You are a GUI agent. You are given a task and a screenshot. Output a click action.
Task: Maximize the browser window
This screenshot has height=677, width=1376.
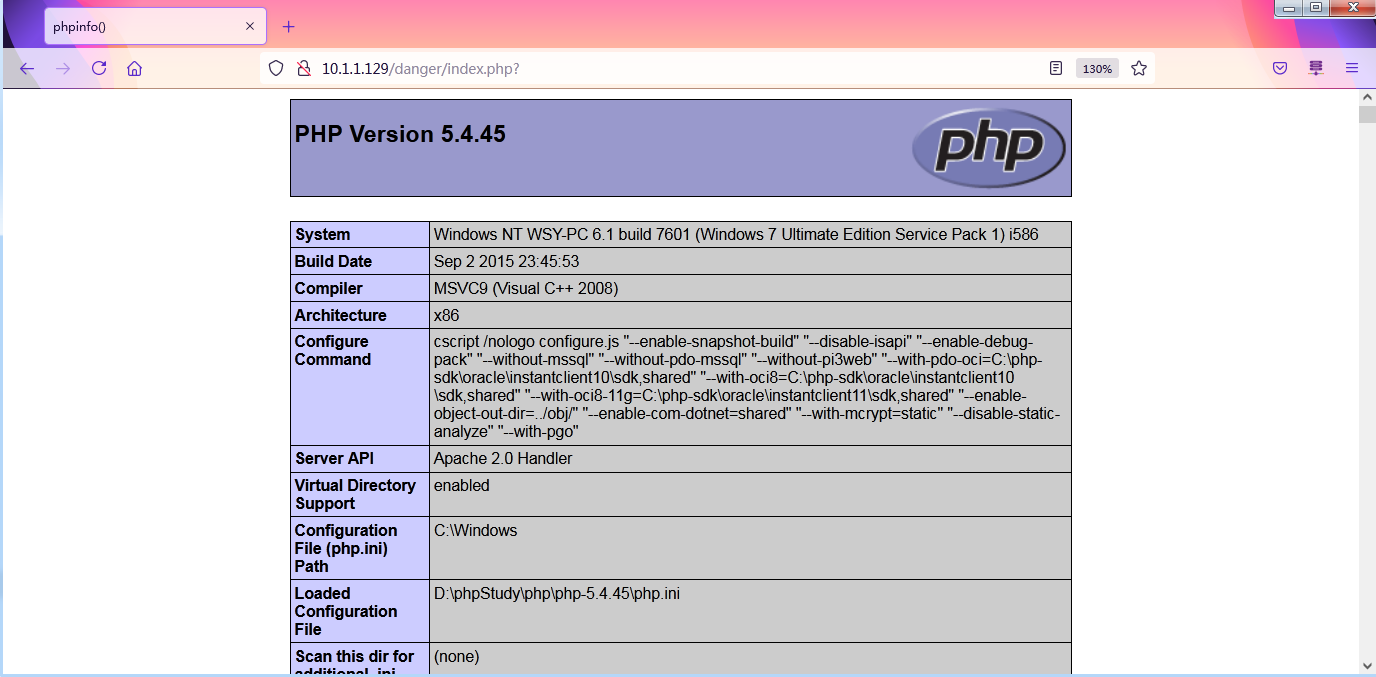(x=1315, y=8)
